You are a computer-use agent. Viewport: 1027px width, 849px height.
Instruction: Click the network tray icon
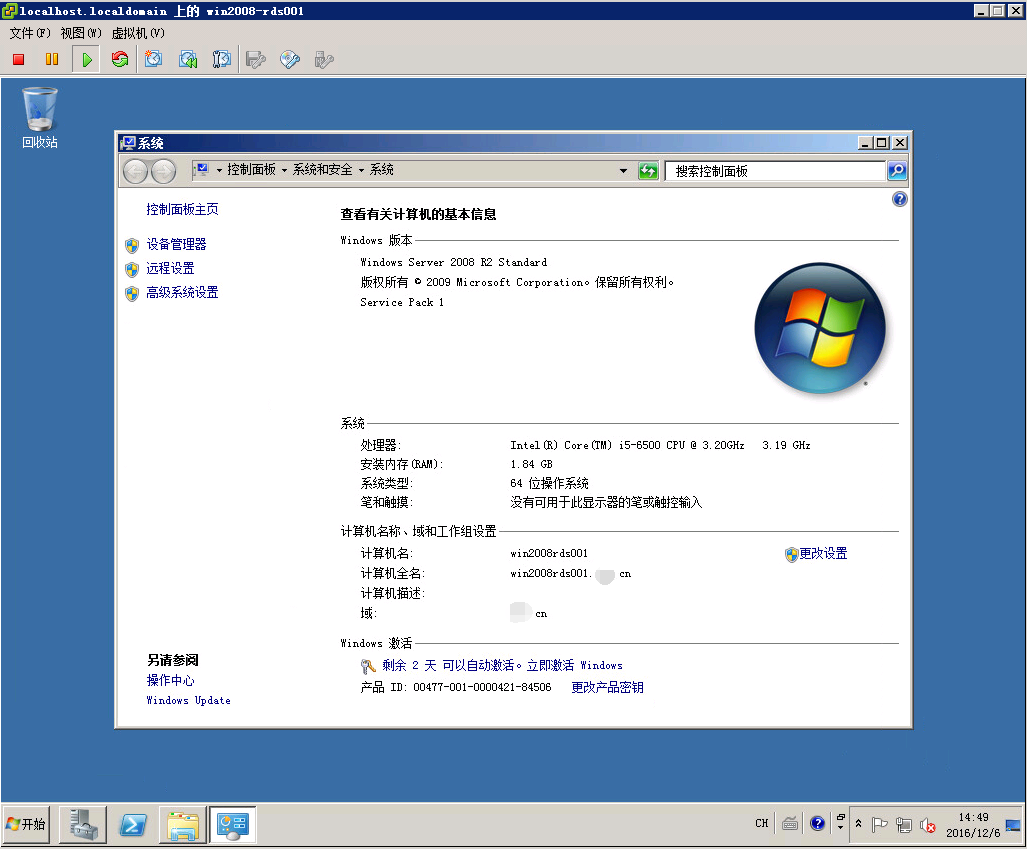pos(904,825)
